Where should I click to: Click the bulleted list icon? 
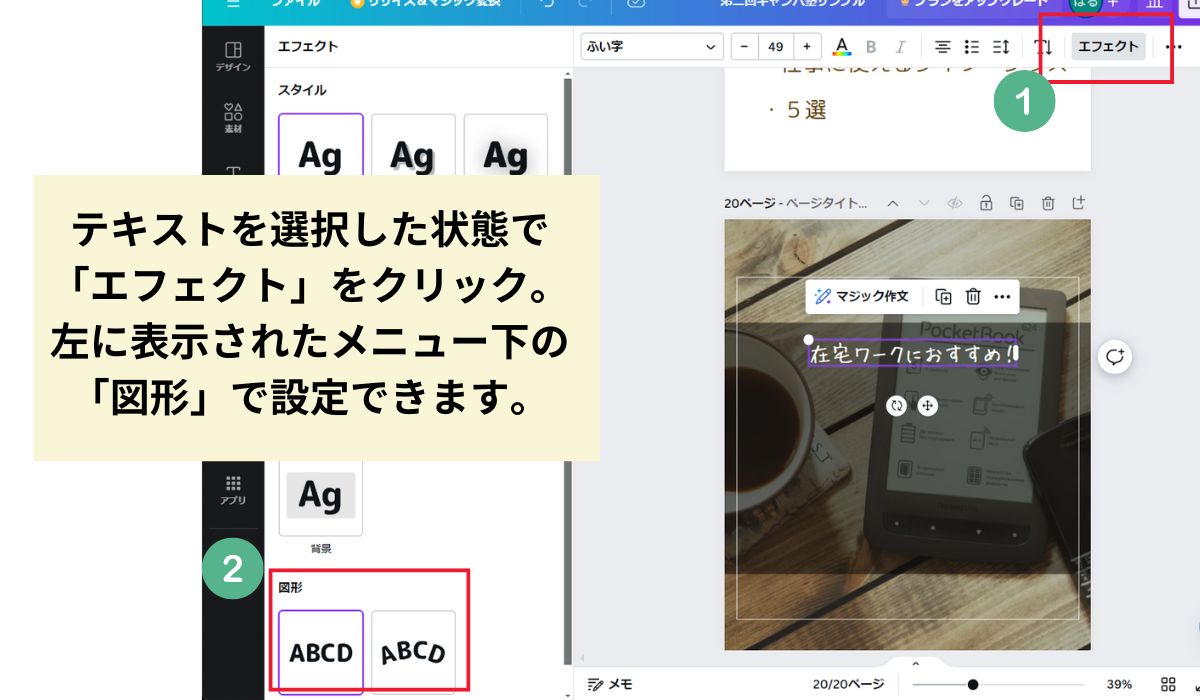pos(971,47)
